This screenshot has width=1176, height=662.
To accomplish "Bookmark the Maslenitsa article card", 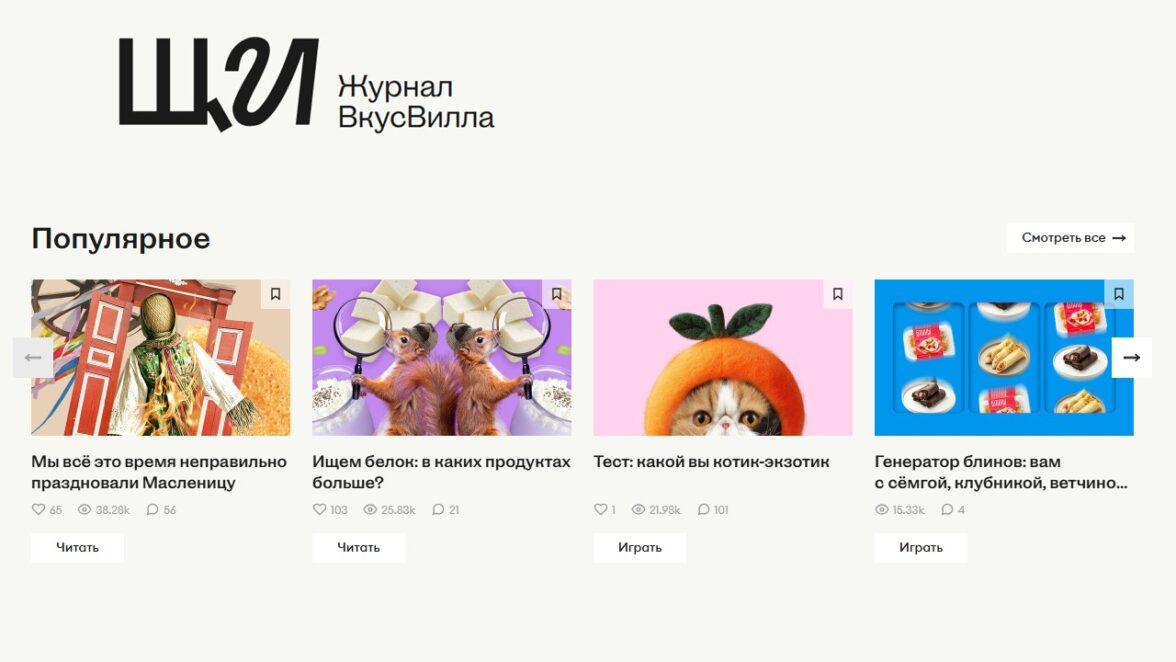I will (x=275, y=294).
